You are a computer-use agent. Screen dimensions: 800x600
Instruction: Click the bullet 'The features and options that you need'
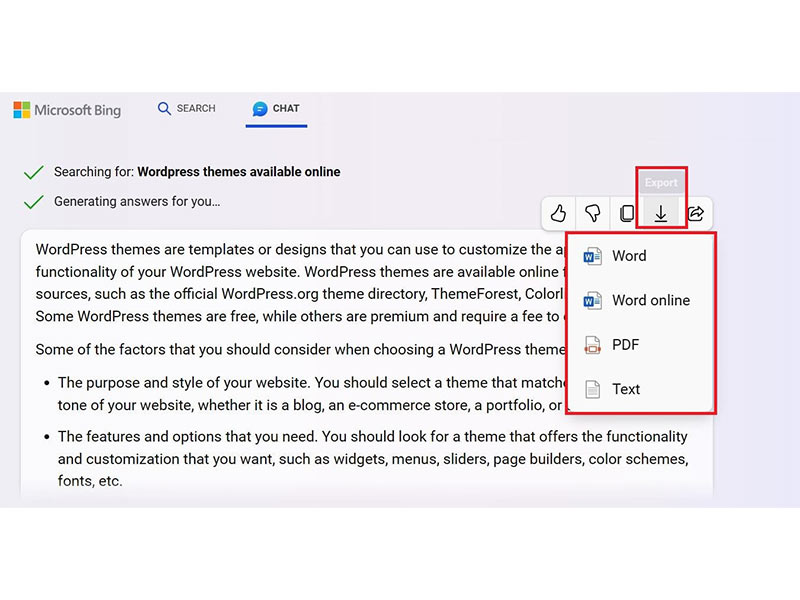pos(373,459)
